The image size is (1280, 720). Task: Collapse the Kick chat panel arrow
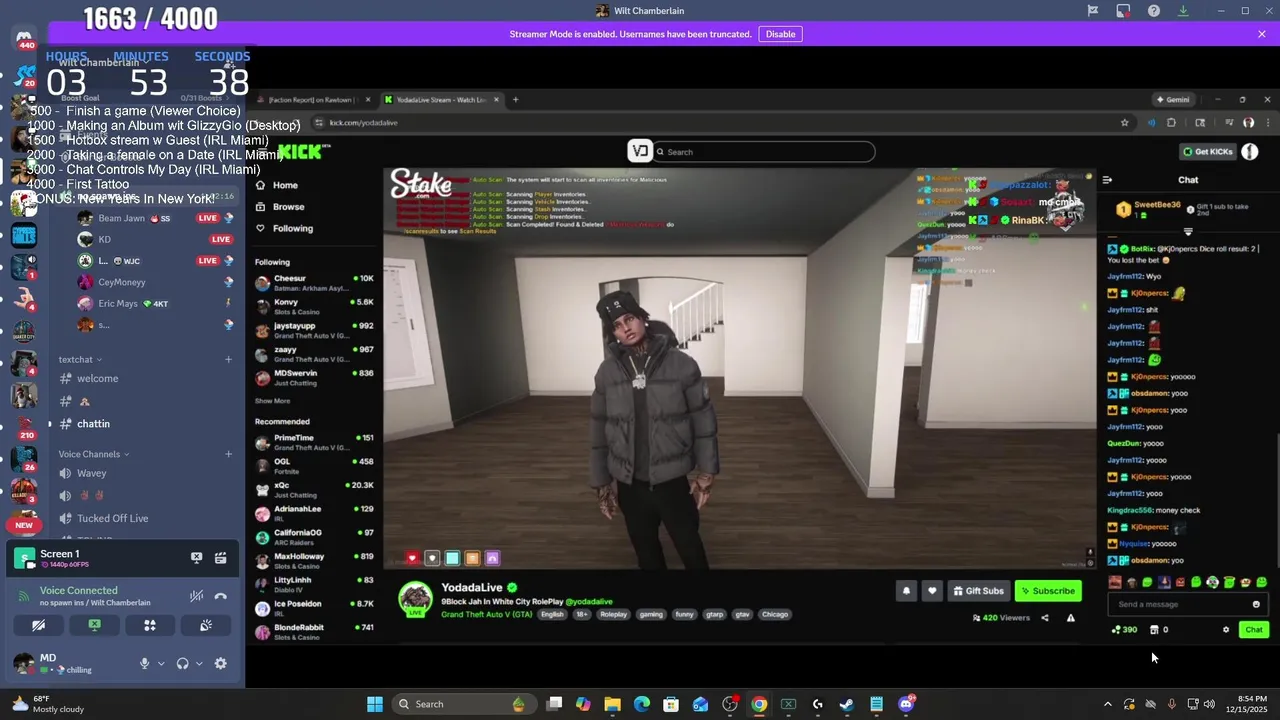(1107, 180)
